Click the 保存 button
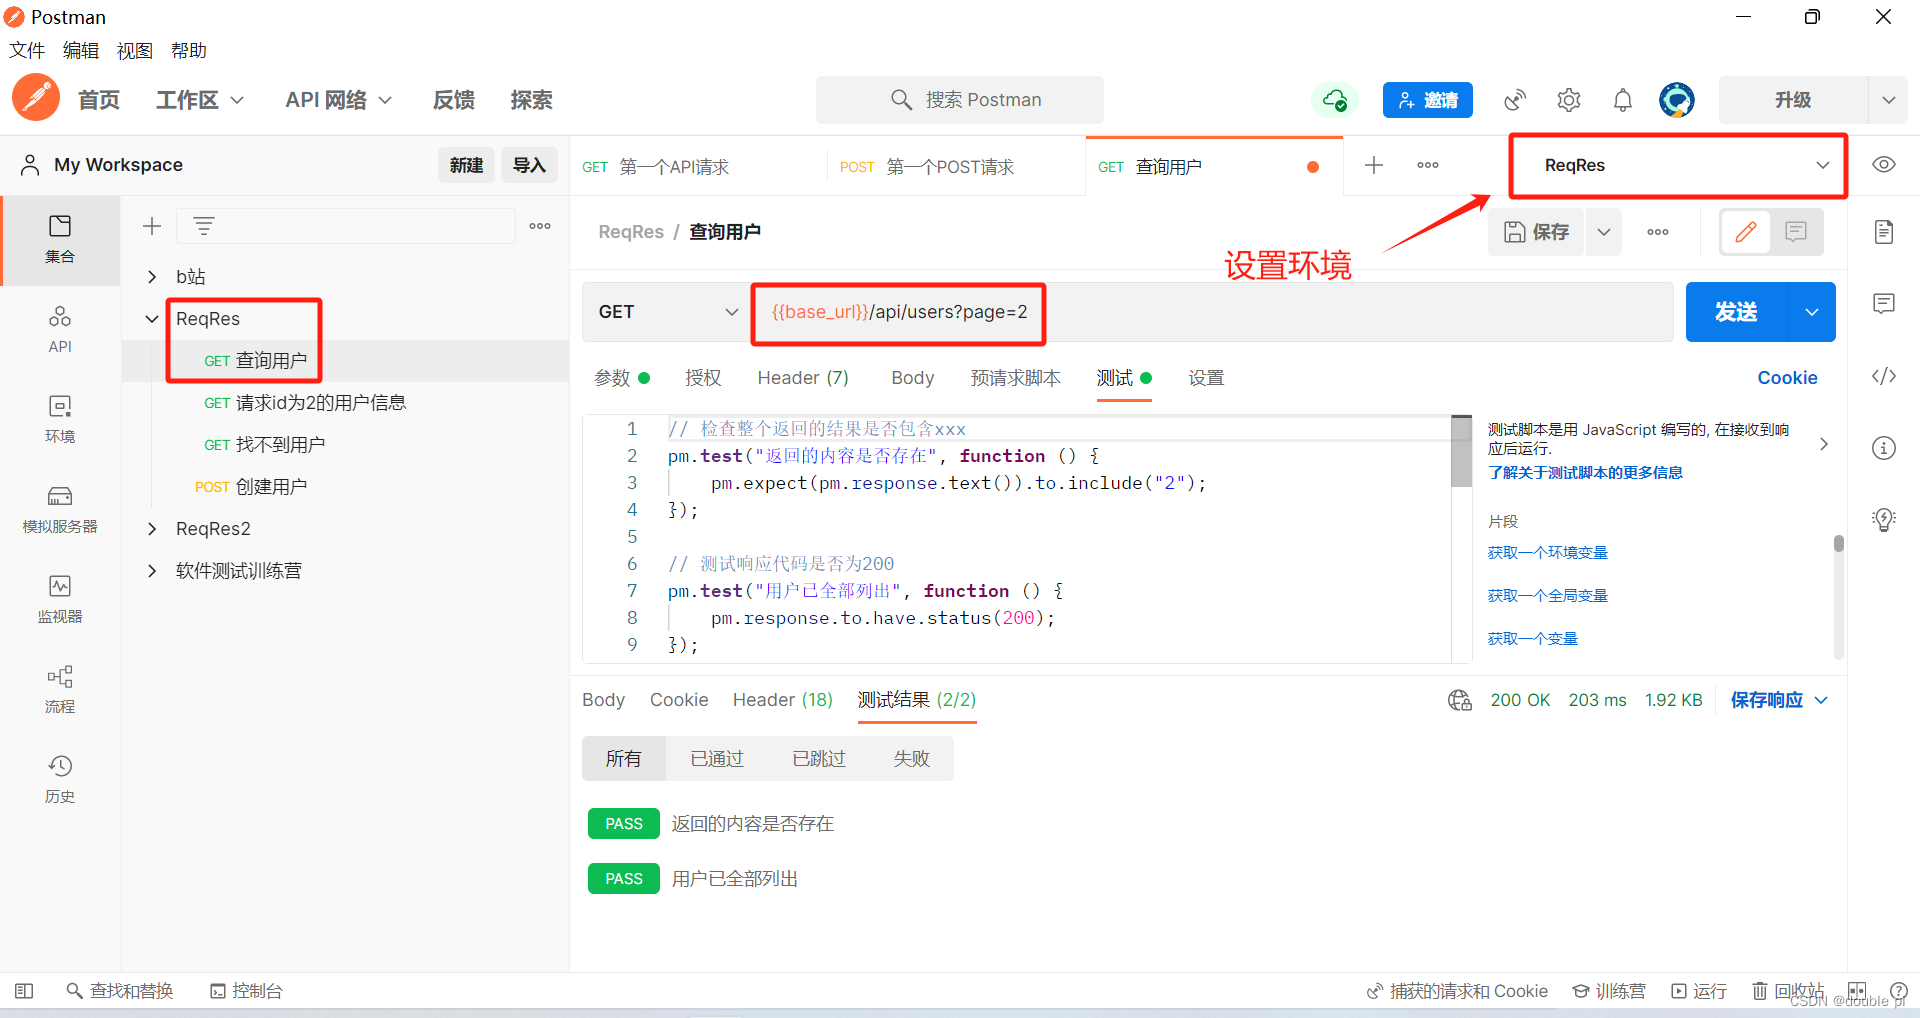This screenshot has width=1920, height=1018. click(x=1536, y=232)
